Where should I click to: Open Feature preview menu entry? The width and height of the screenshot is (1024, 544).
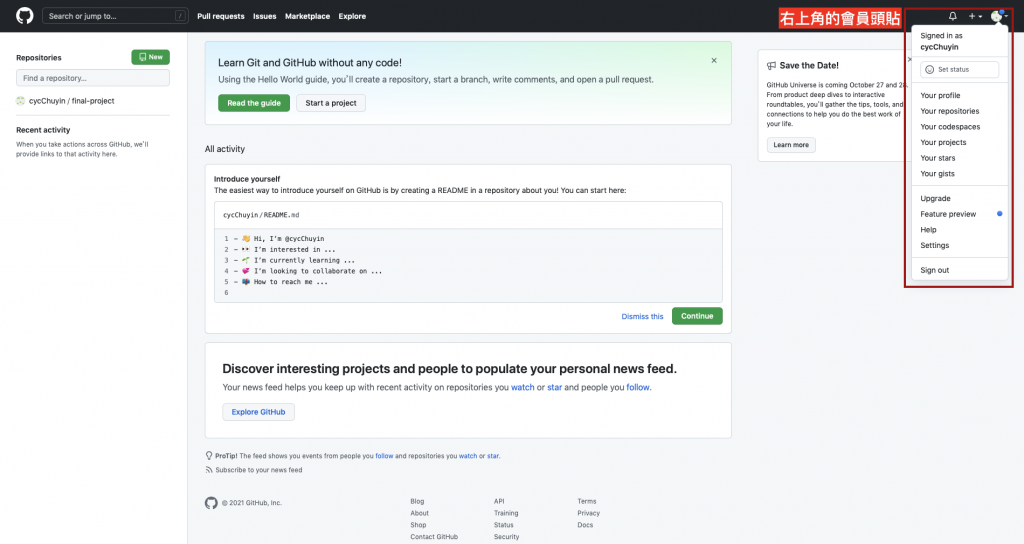point(948,214)
